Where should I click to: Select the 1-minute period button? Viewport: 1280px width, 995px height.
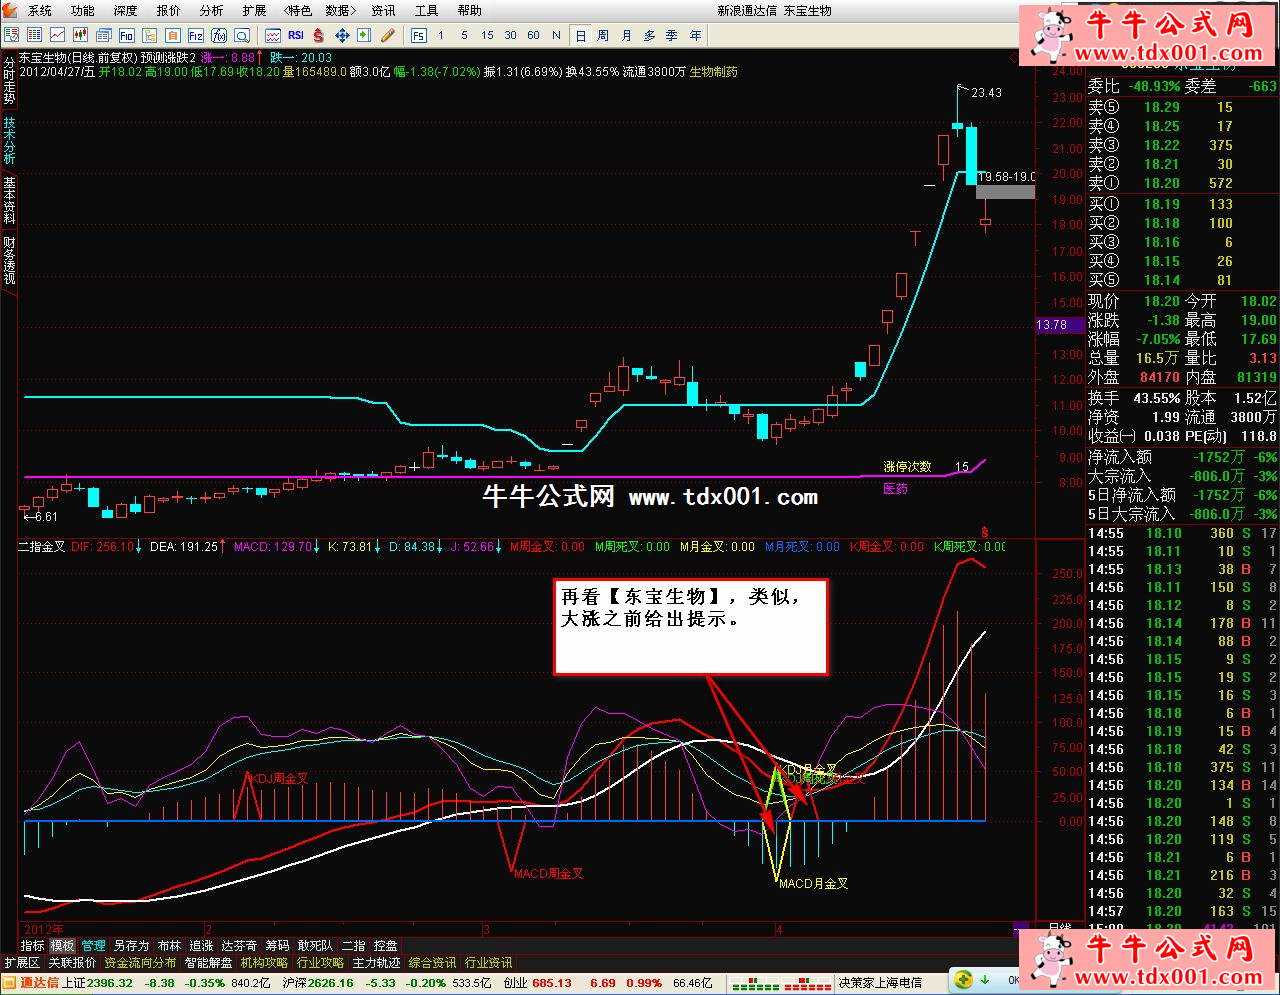(x=441, y=36)
